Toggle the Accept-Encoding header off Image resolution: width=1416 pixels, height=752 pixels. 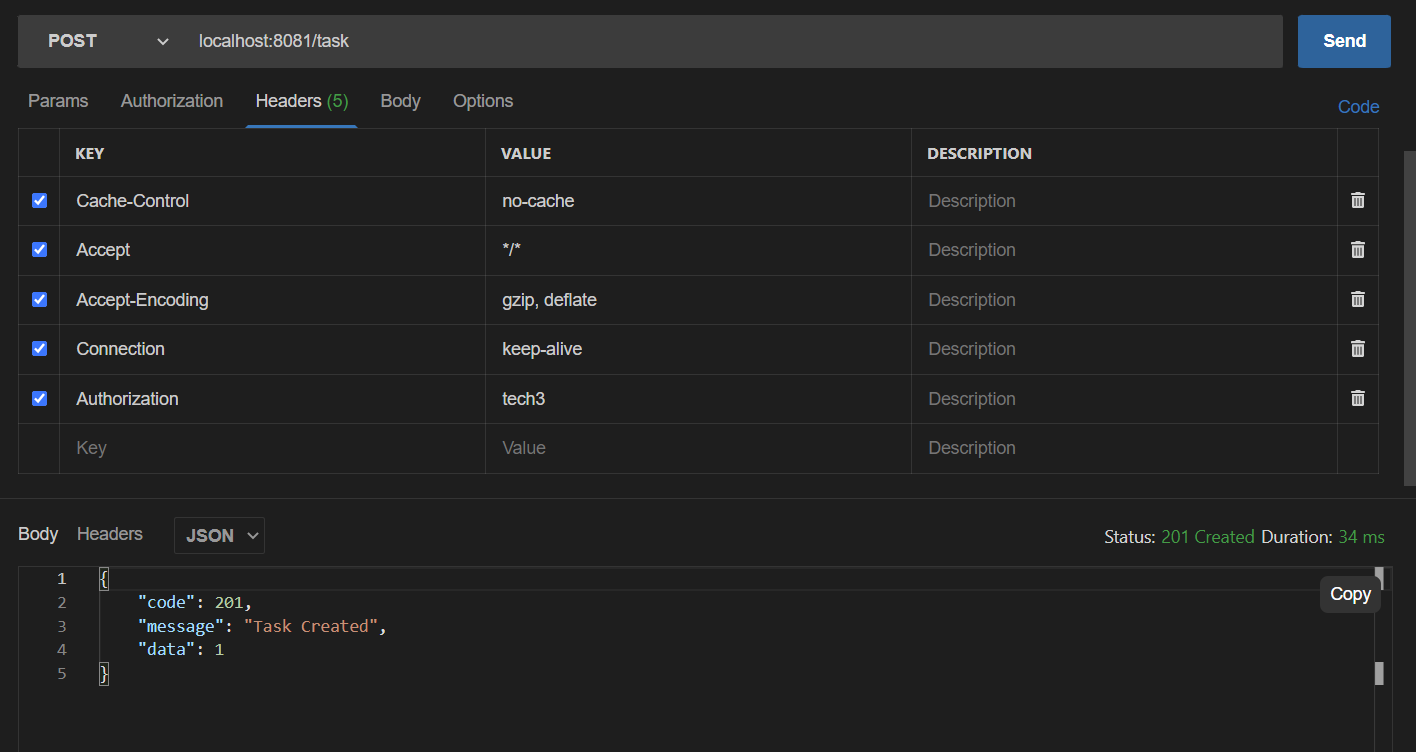pyautogui.click(x=39, y=299)
